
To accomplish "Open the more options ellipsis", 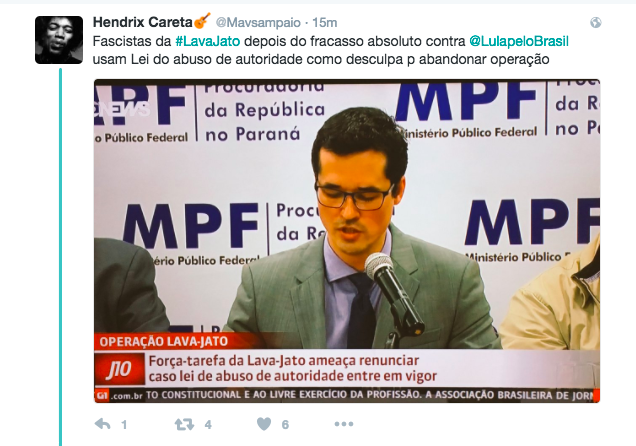I will (344, 424).
